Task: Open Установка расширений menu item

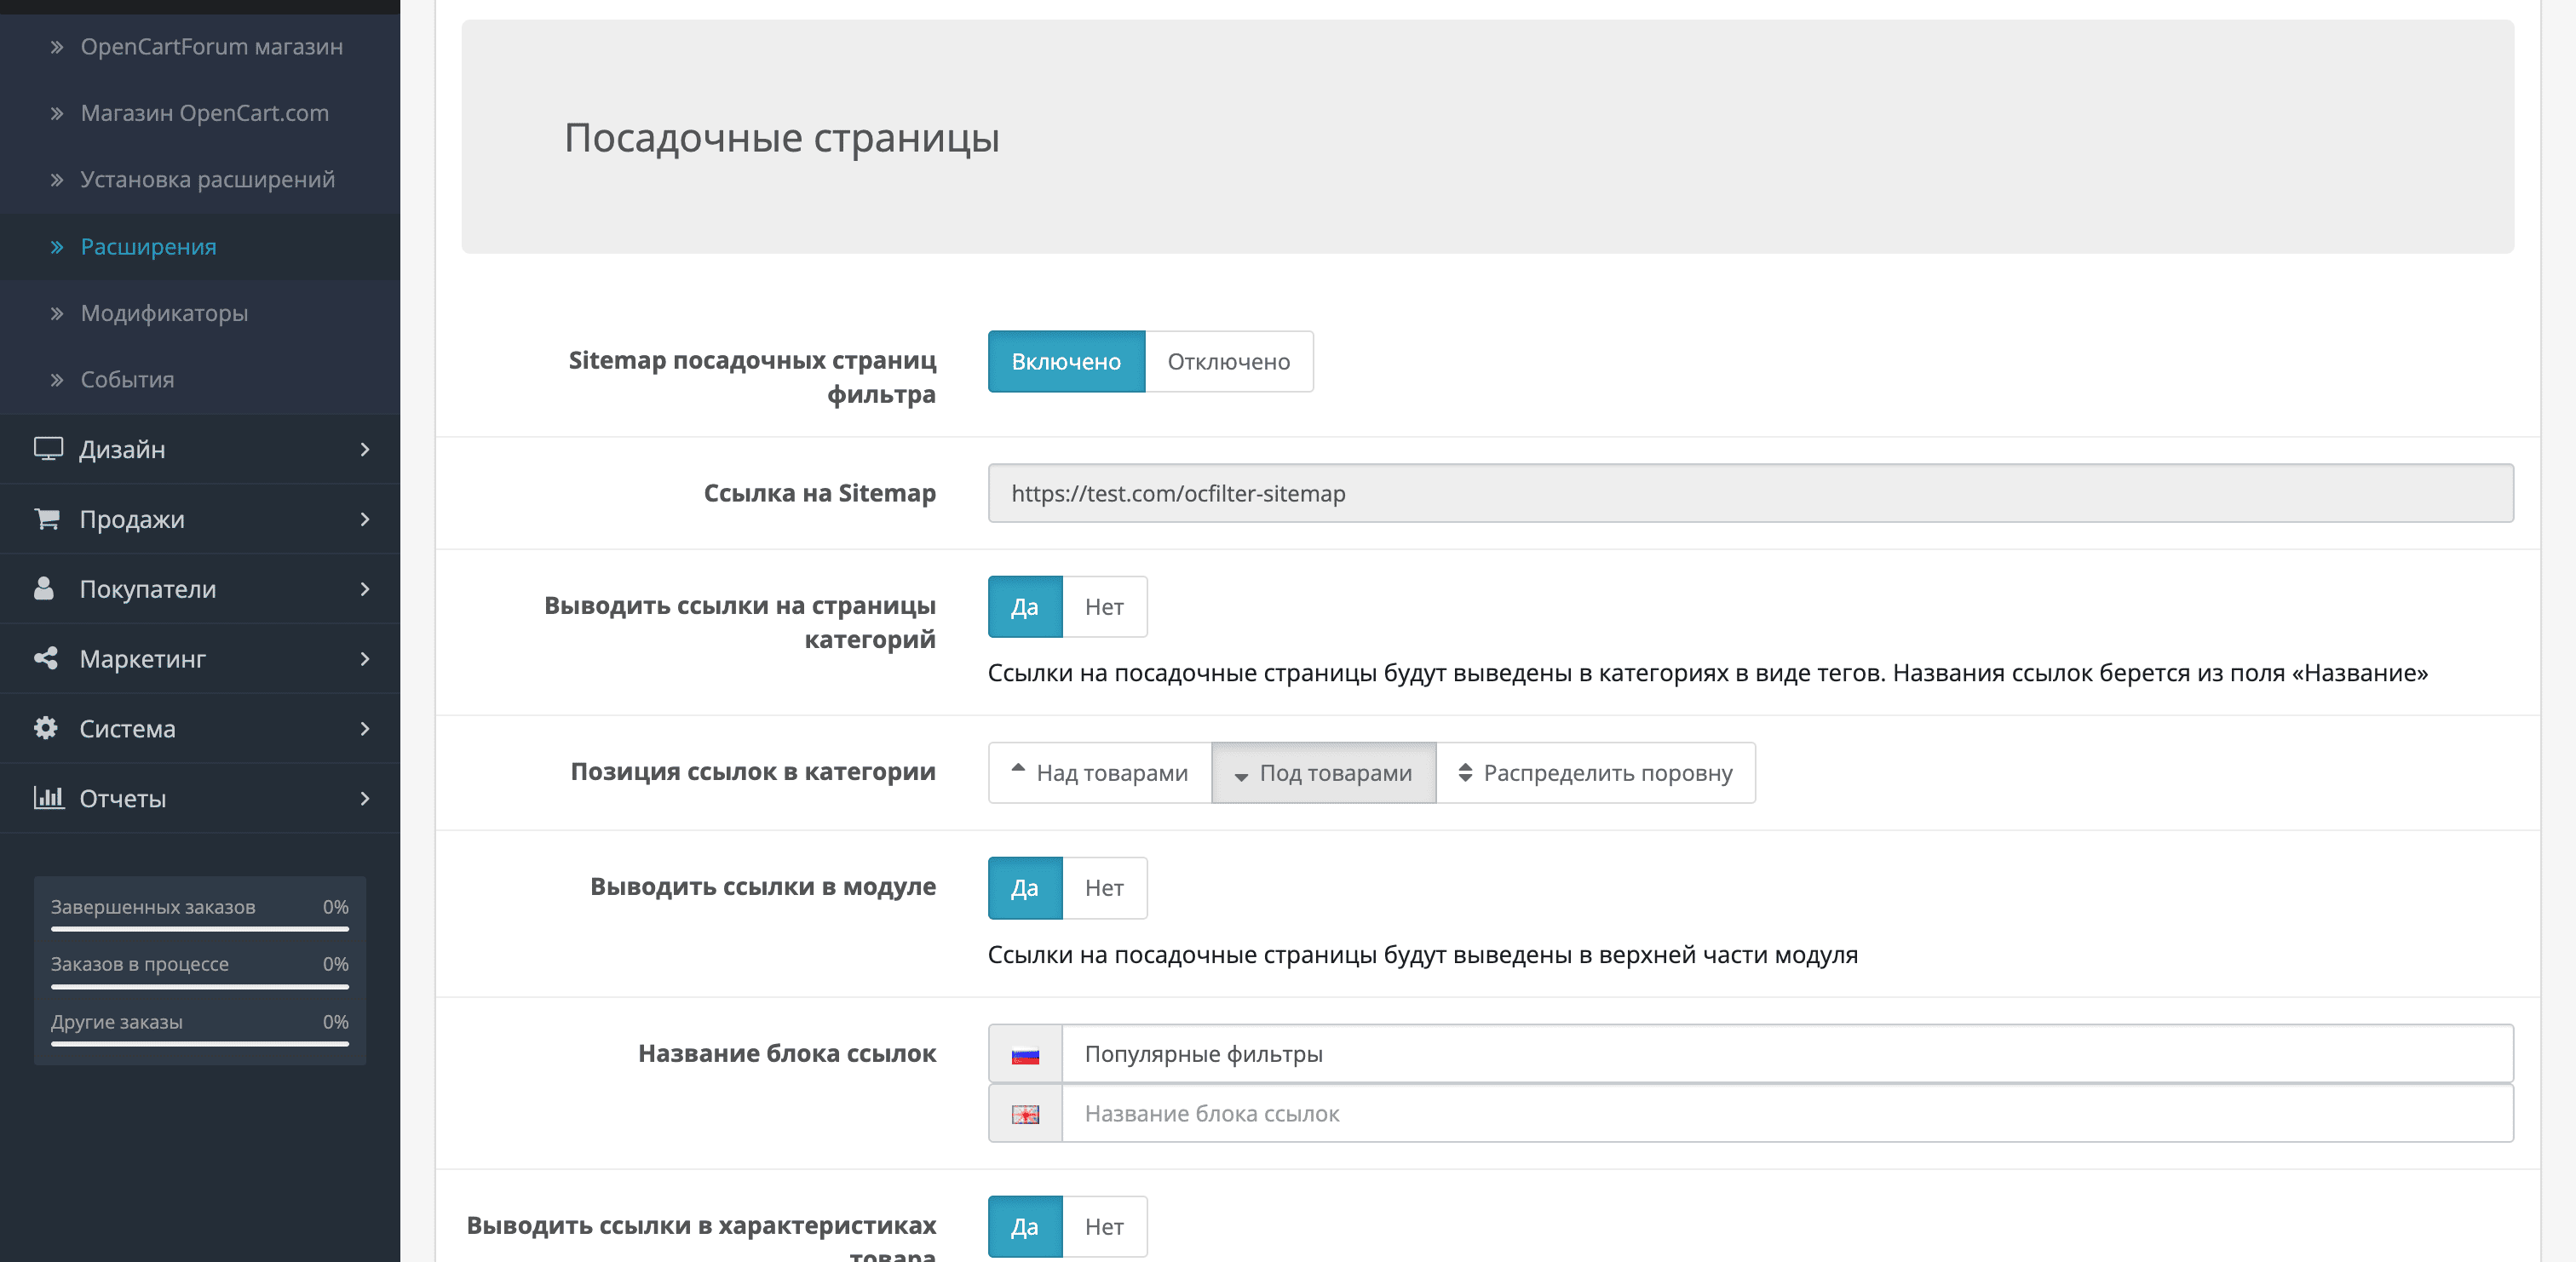Action: tap(200, 180)
